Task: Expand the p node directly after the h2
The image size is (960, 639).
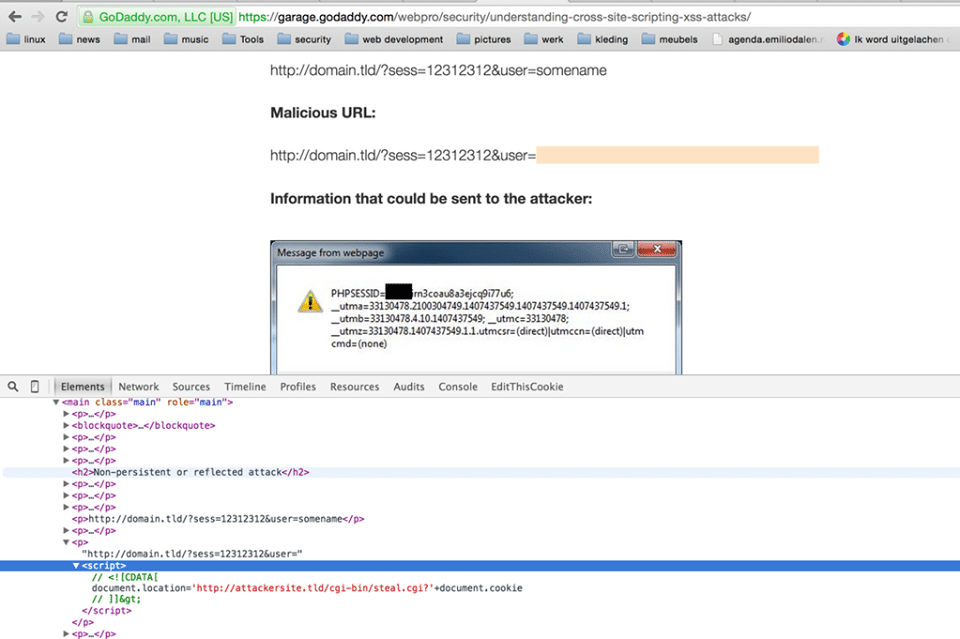Action: (66, 484)
